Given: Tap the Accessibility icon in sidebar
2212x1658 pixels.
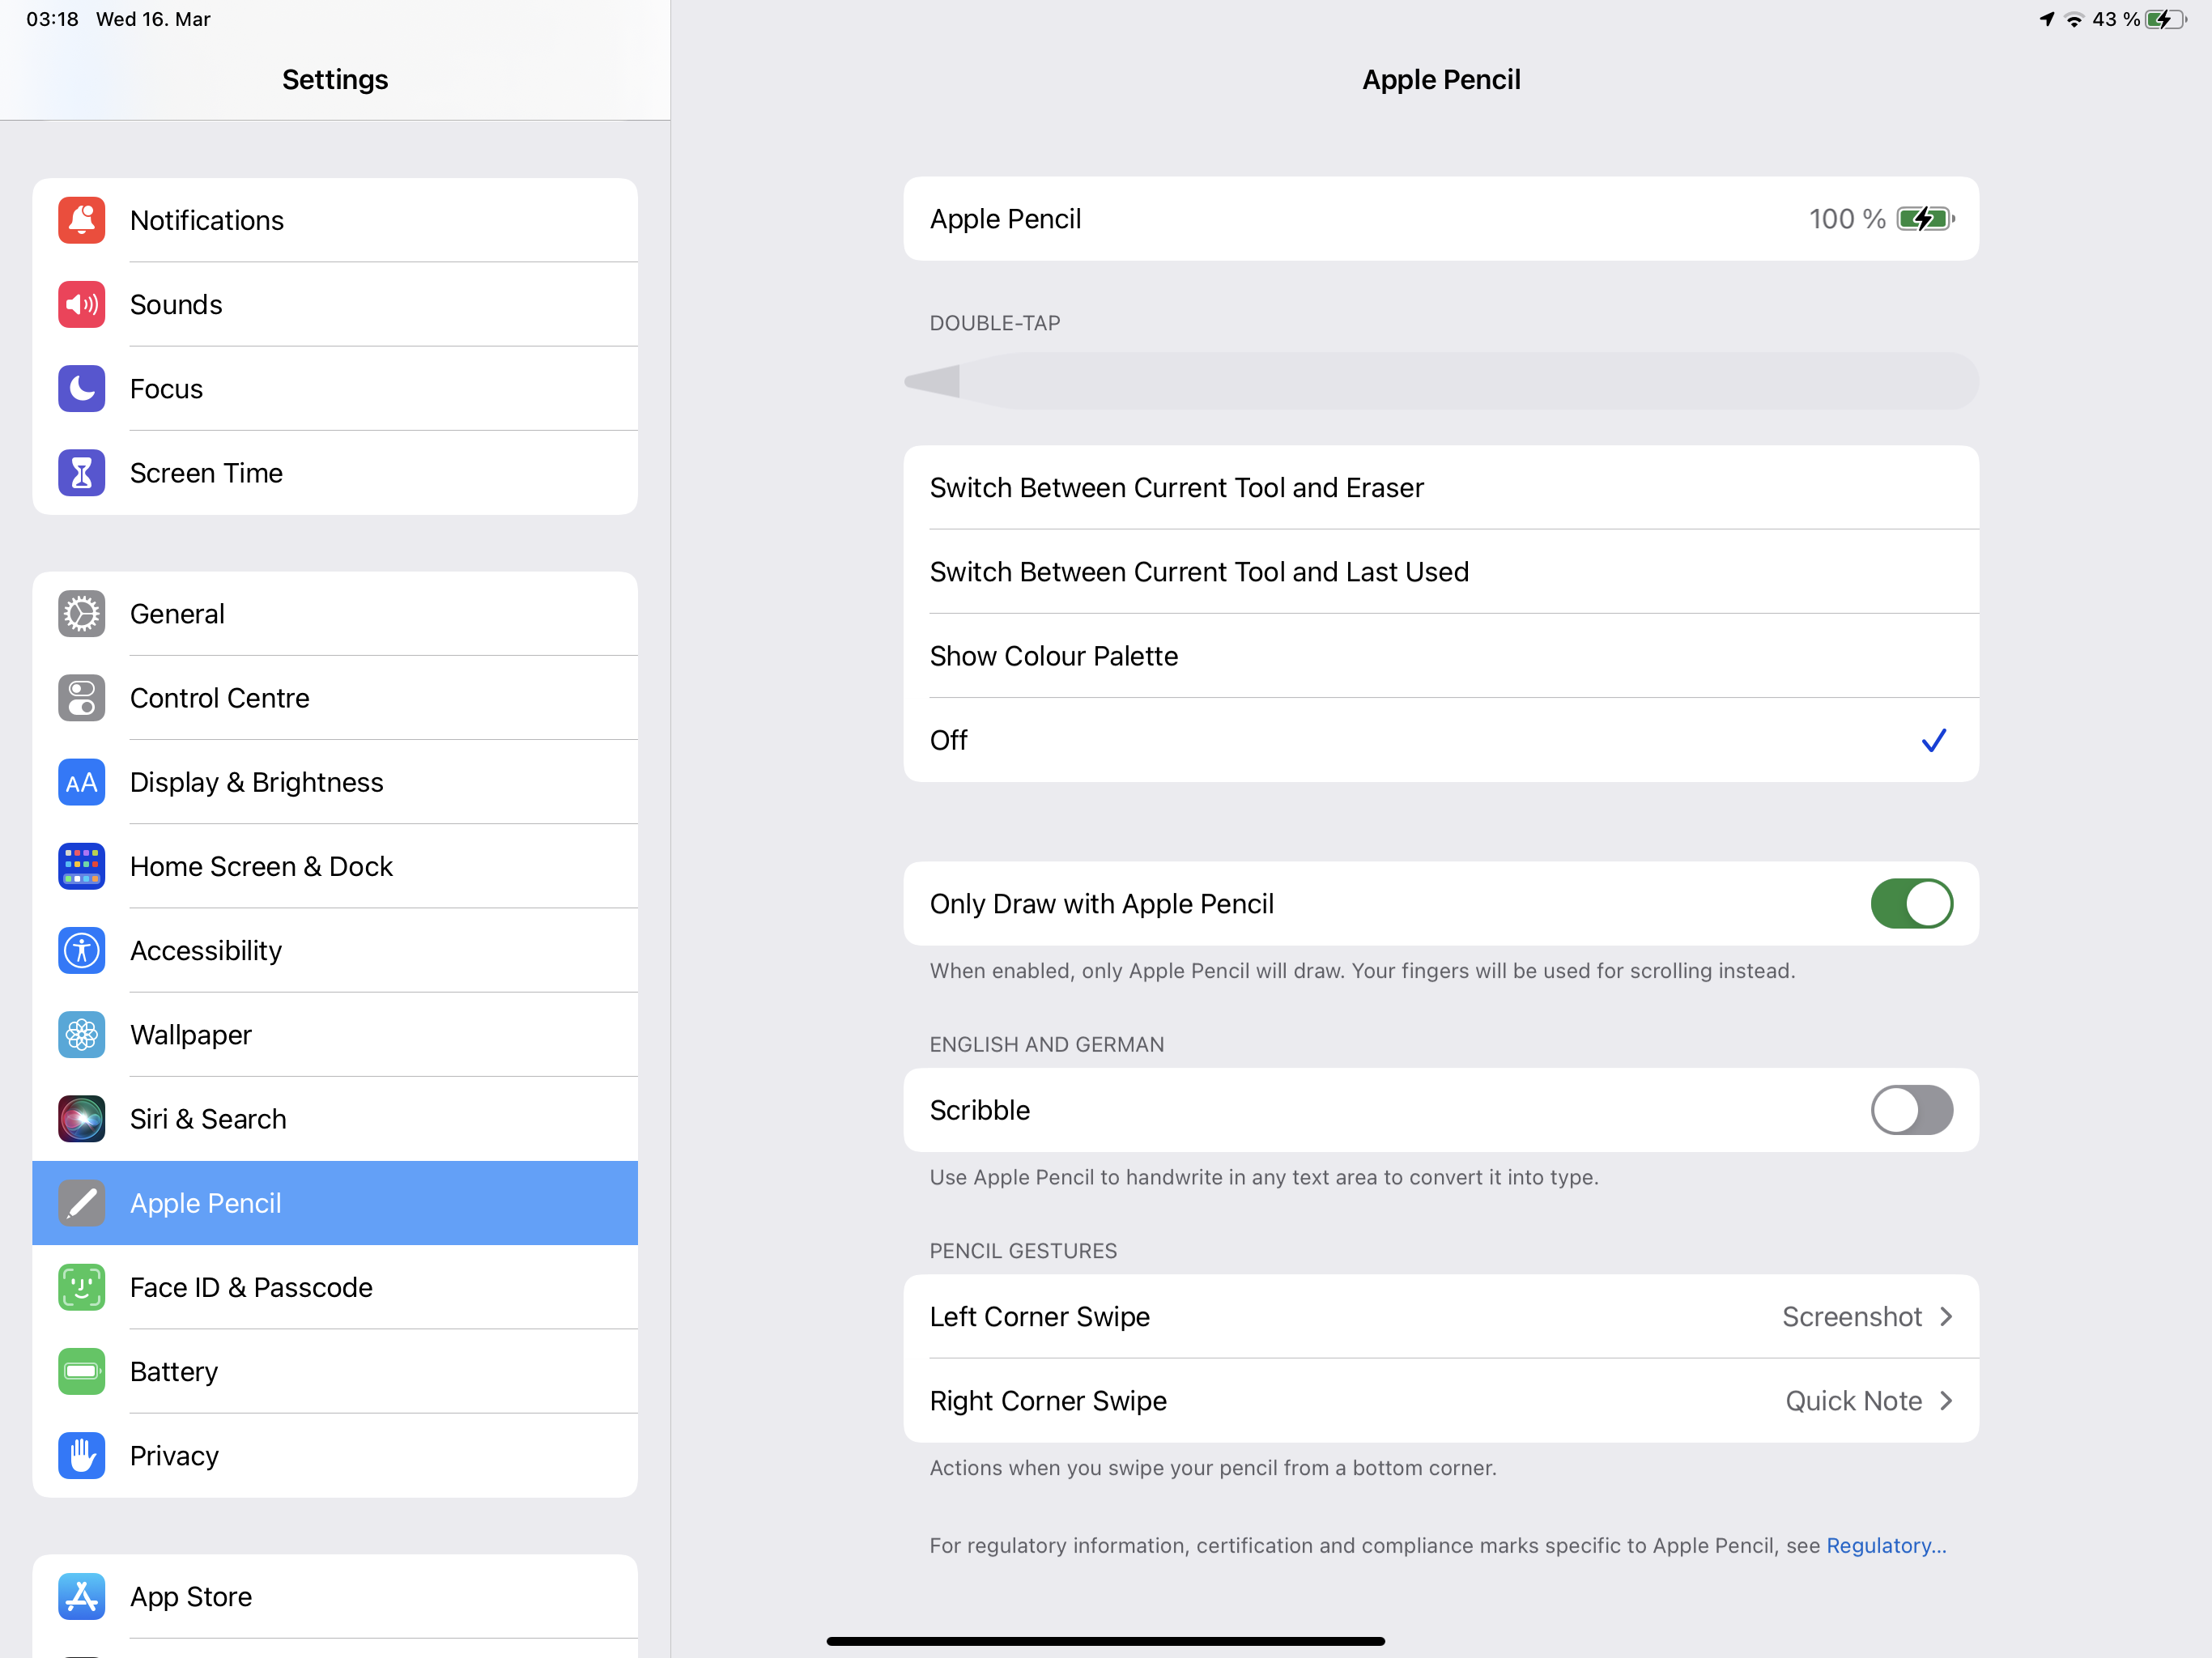Looking at the screenshot, I should pos(81,950).
